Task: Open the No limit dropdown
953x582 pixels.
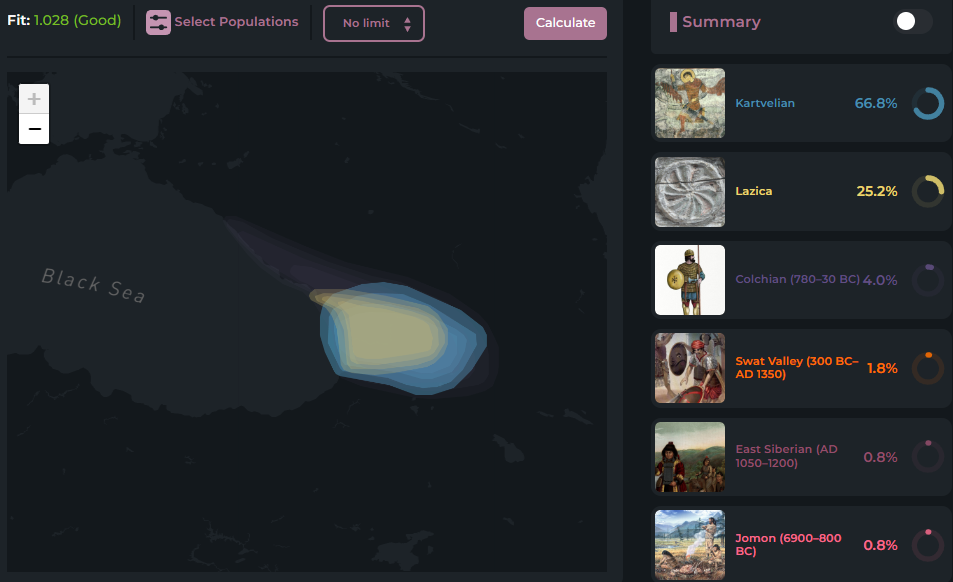Action: (374, 23)
